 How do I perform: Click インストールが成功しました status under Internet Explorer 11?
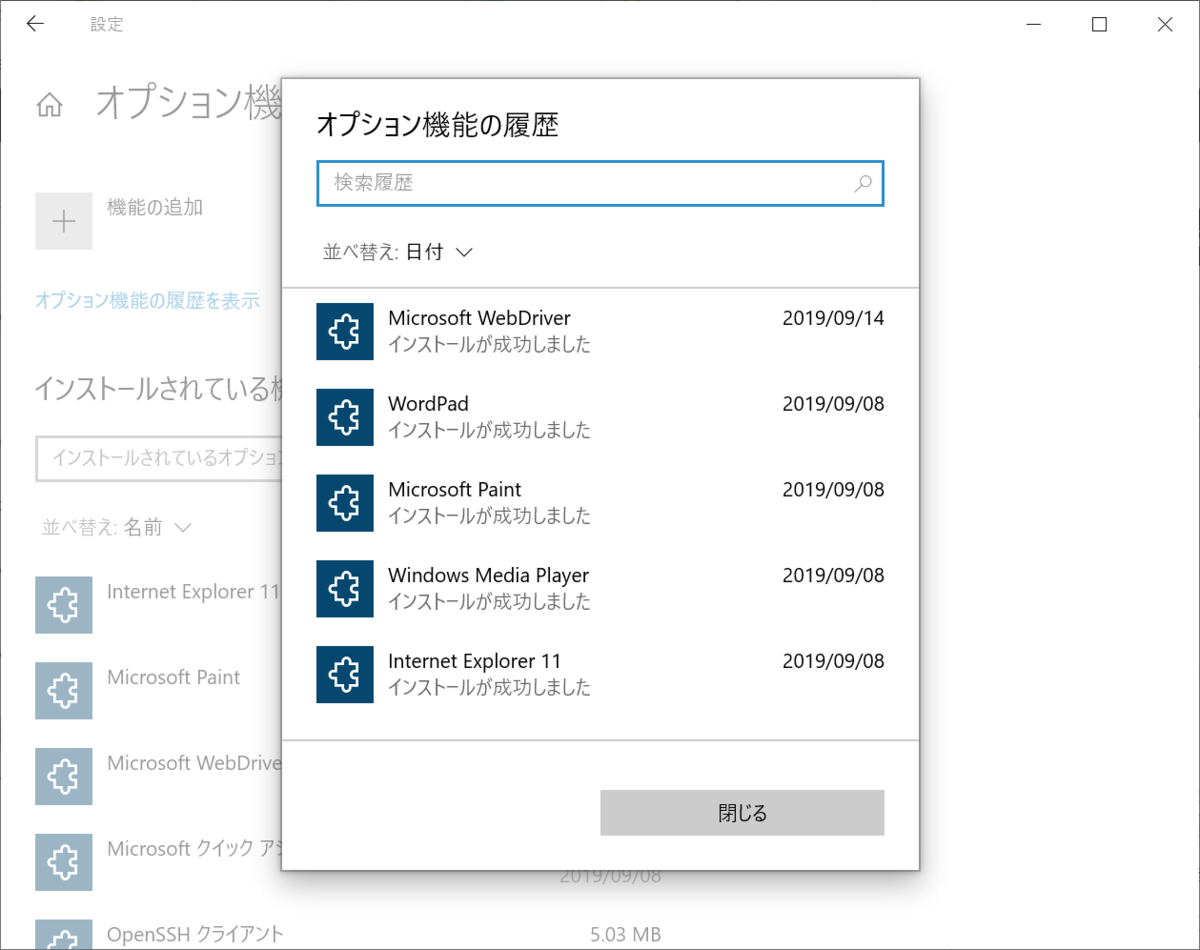[489, 688]
